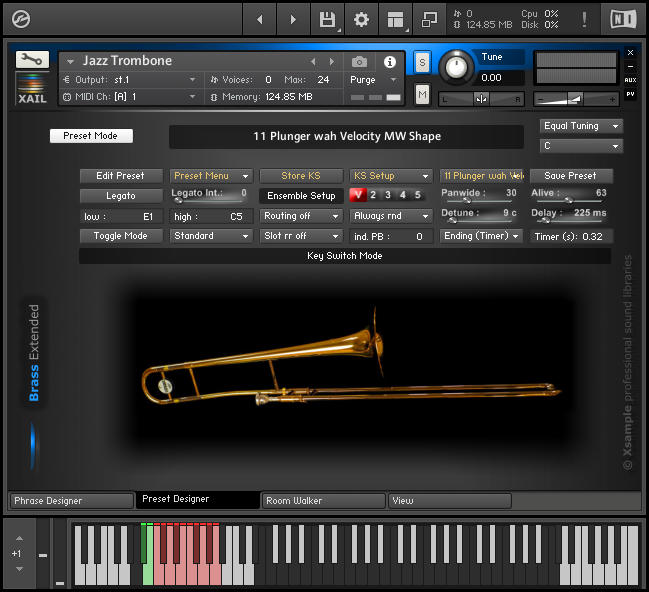This screenshot has height=592, width=649.
Task: Click the NI logo icon
Action: (x=623, y=19)
